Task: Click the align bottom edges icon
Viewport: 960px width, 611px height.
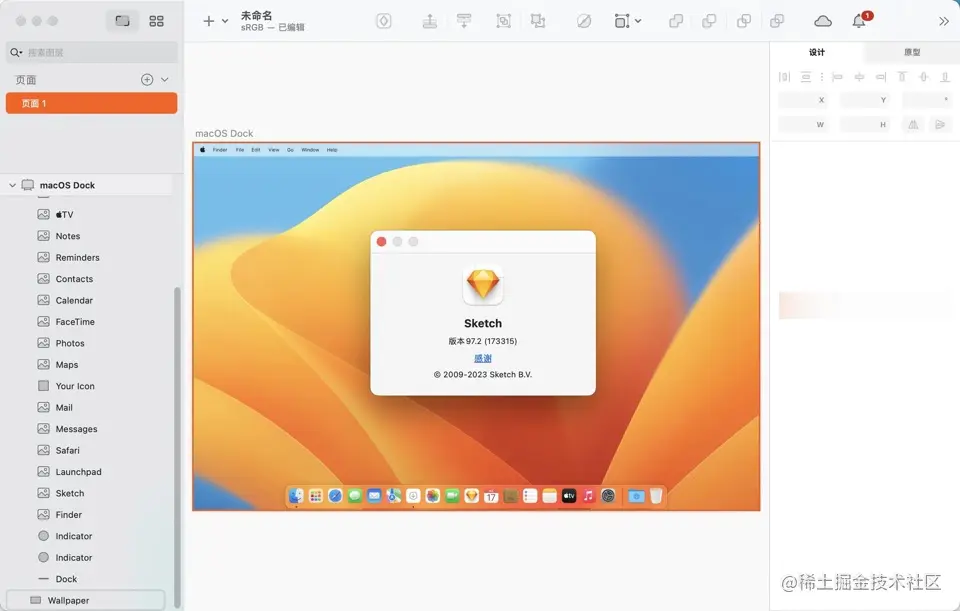Action: click(945, 77)
